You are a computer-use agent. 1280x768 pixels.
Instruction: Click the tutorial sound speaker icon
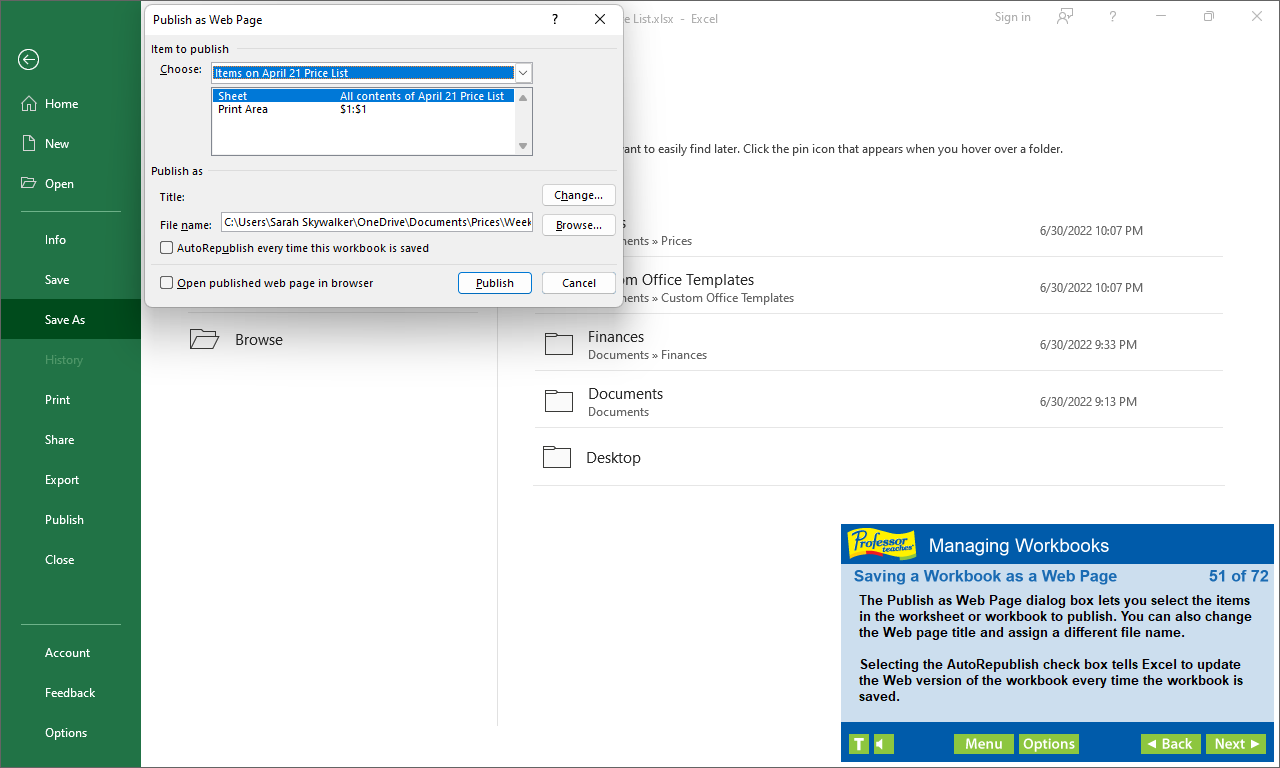pos(883,744)
